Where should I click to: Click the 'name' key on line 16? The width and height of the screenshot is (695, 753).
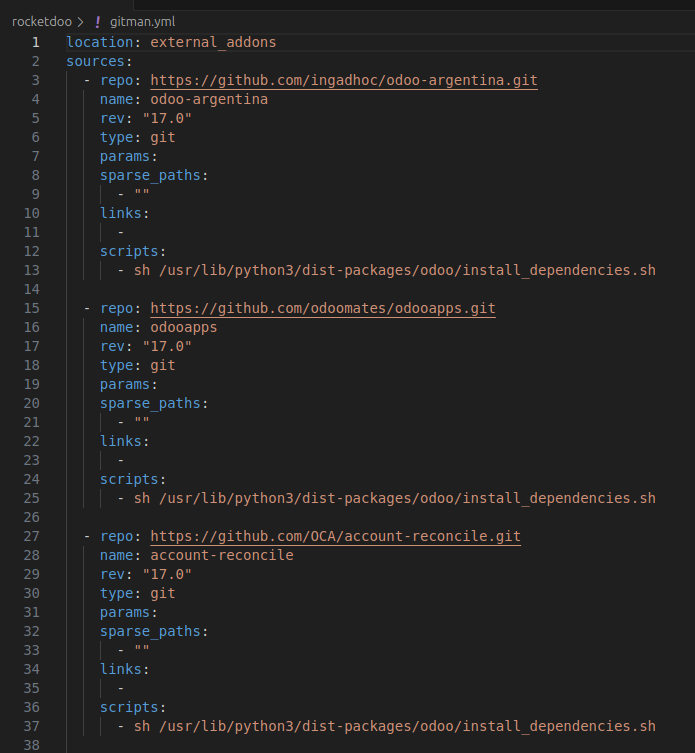(117, 328)
